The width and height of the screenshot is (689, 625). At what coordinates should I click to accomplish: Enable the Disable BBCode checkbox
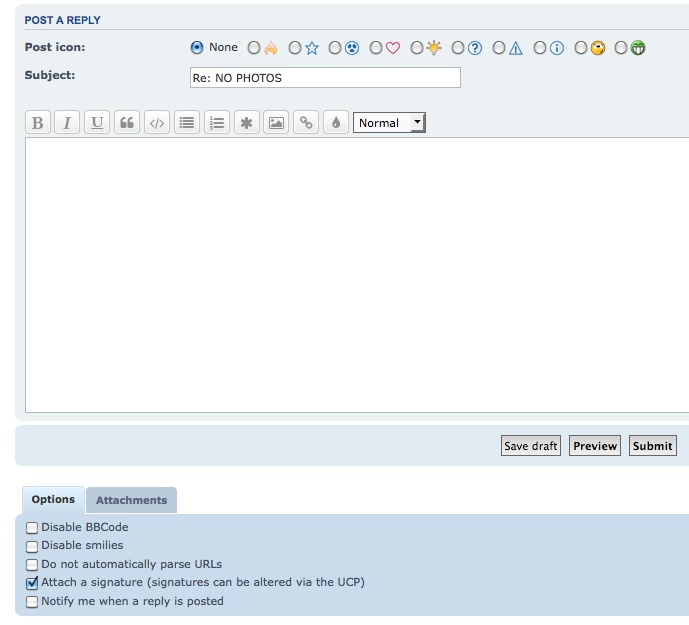33,528
